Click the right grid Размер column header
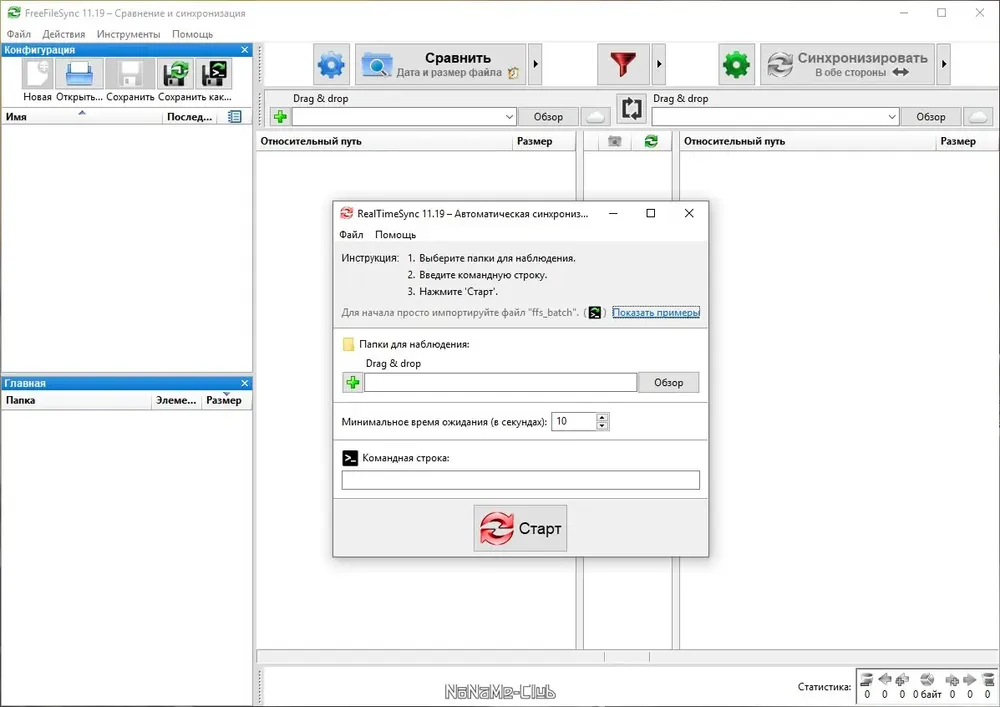Screen dimensions: 1000x707 (967, 142)
